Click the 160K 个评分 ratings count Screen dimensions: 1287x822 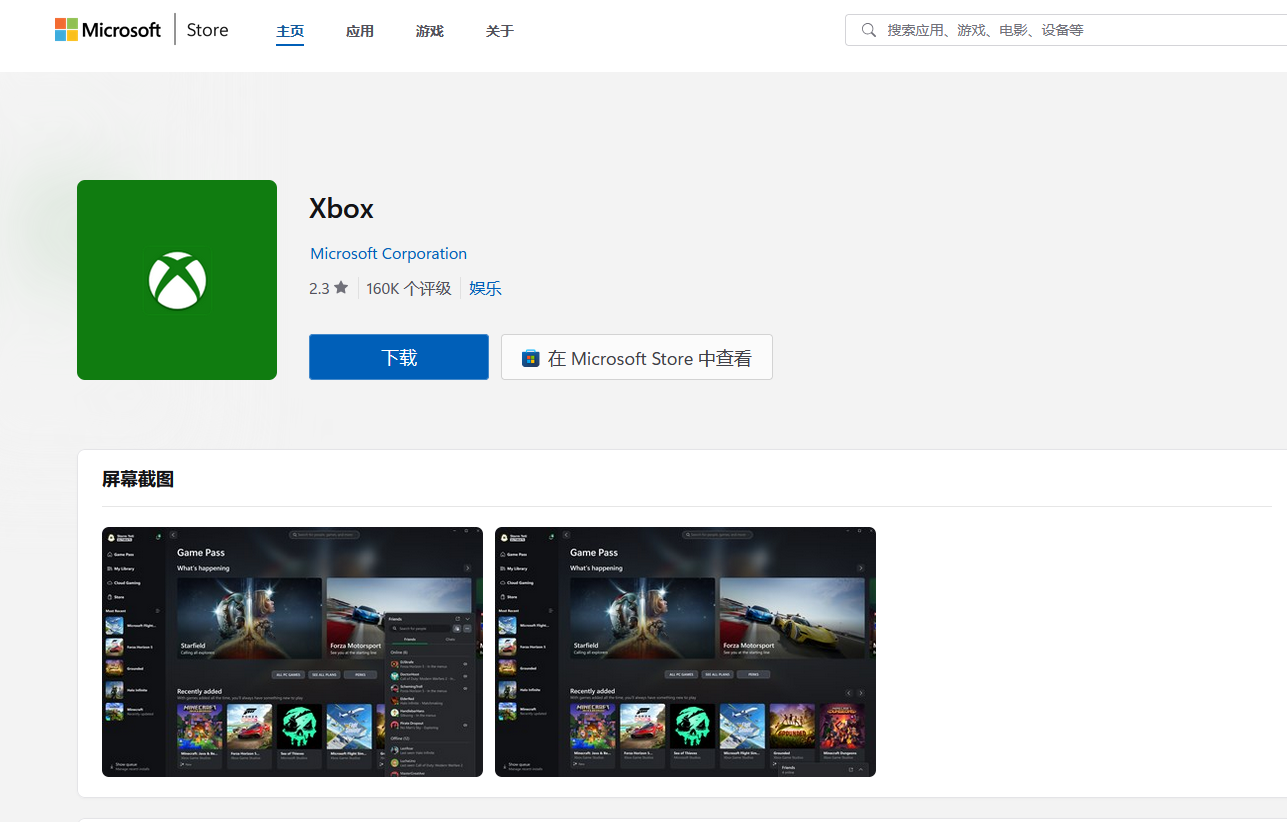point(409,288)
